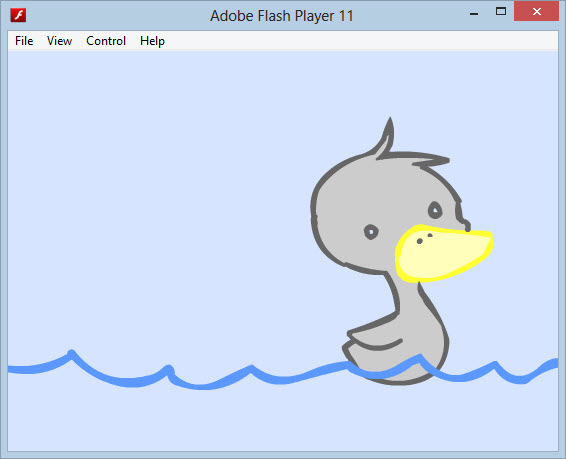Screen dimensions: 566x459
Task: Click the duck's eye in middle of face
Action: (371, 232)
